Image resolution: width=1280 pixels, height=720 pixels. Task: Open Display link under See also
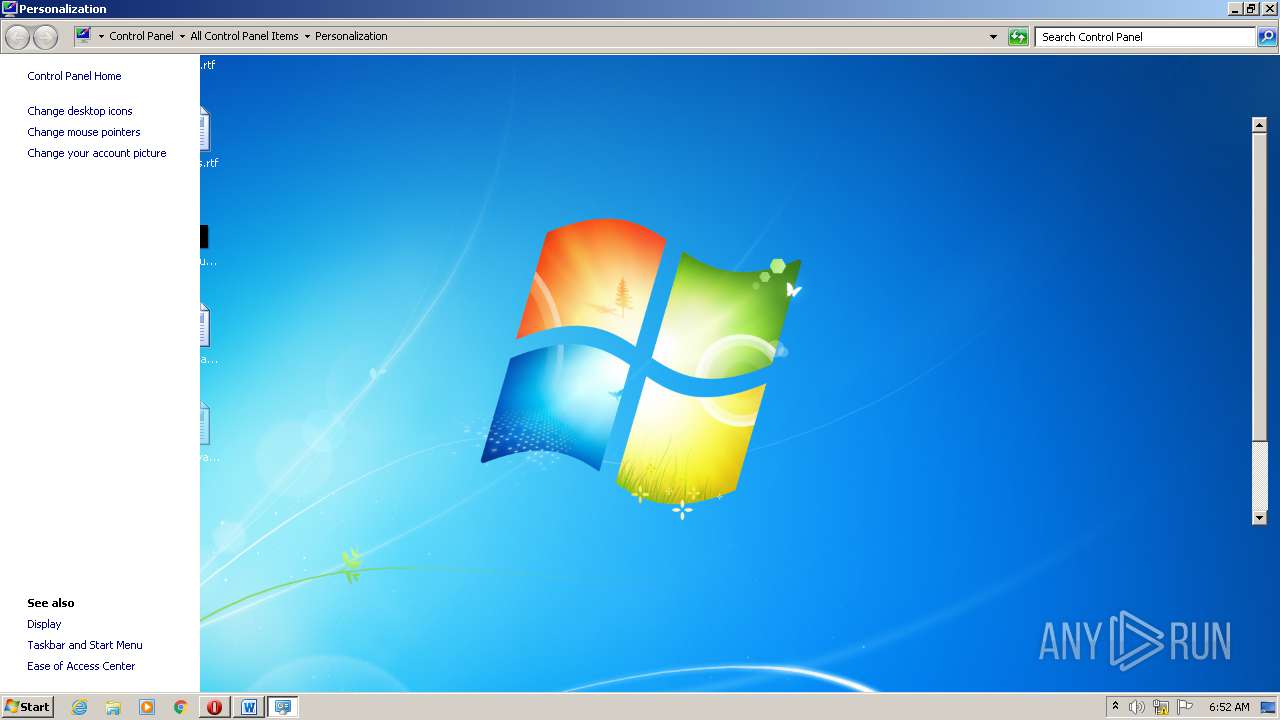point(44,624)
